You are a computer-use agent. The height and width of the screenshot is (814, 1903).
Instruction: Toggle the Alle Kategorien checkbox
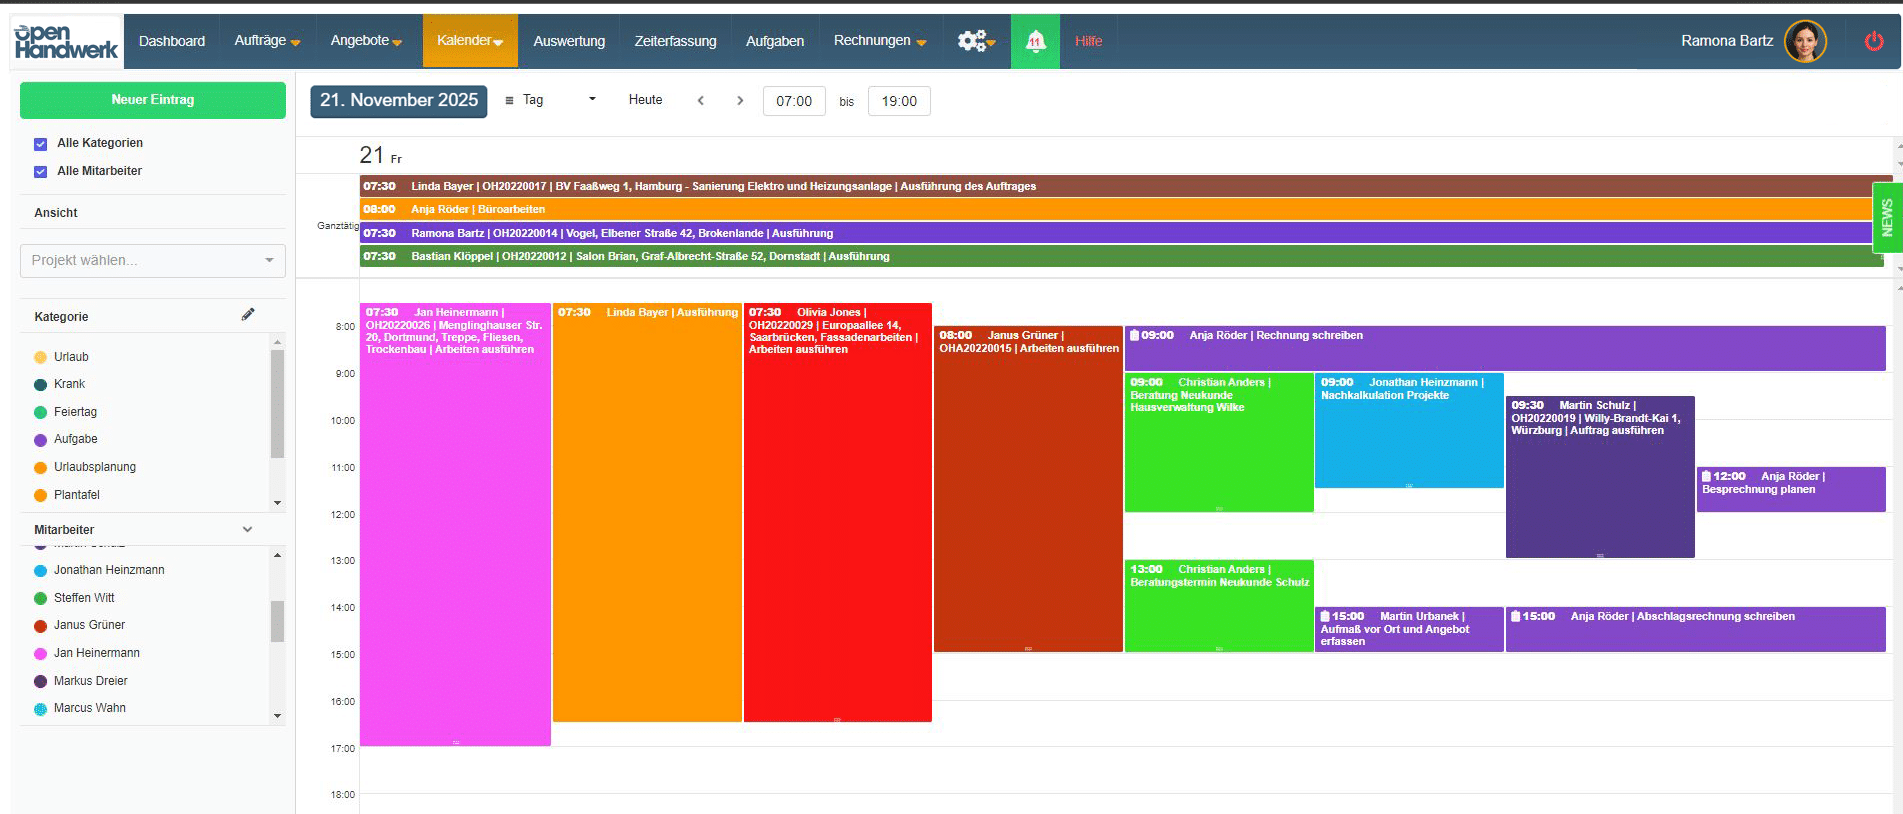41,144
